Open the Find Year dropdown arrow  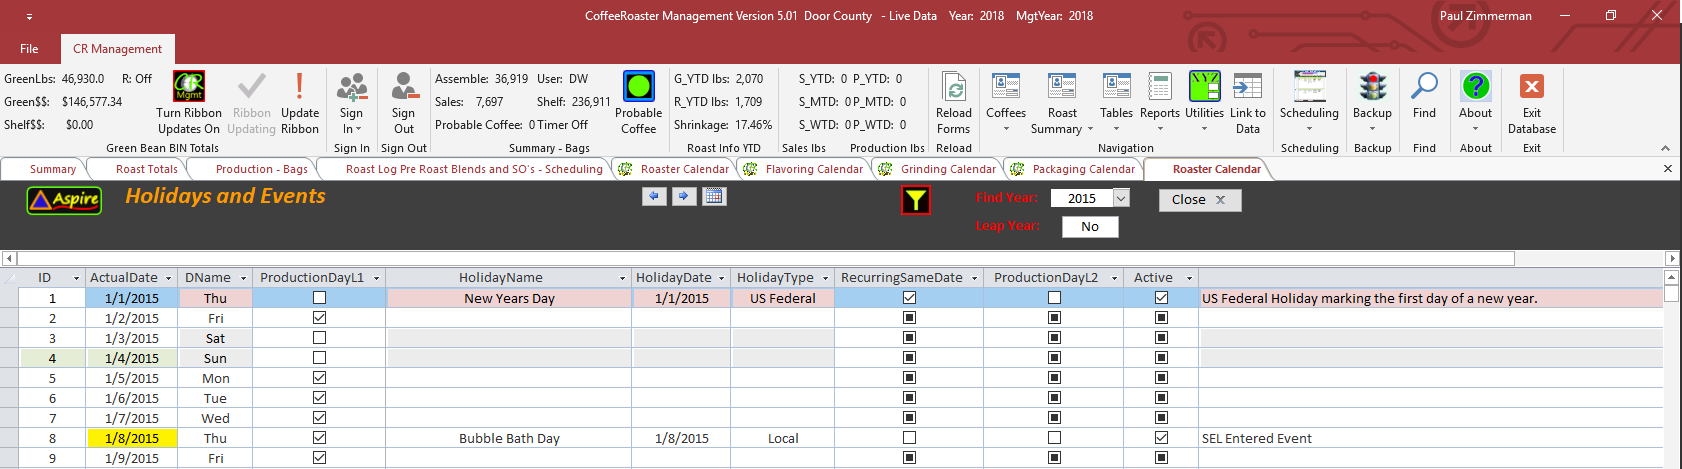click(1121, 198)
